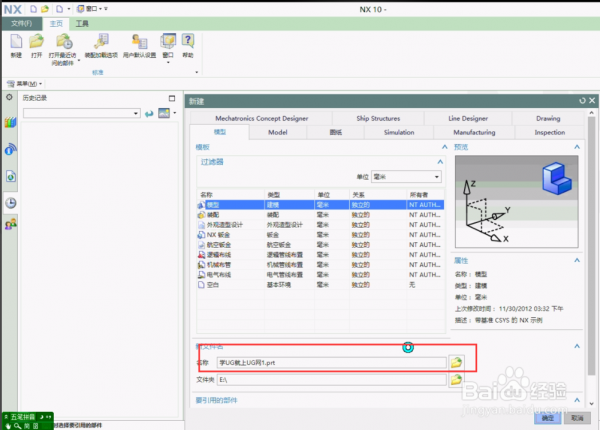Select the 电气布线 template row
Viewport: 600px width, 430px height.
coord(320,275)
